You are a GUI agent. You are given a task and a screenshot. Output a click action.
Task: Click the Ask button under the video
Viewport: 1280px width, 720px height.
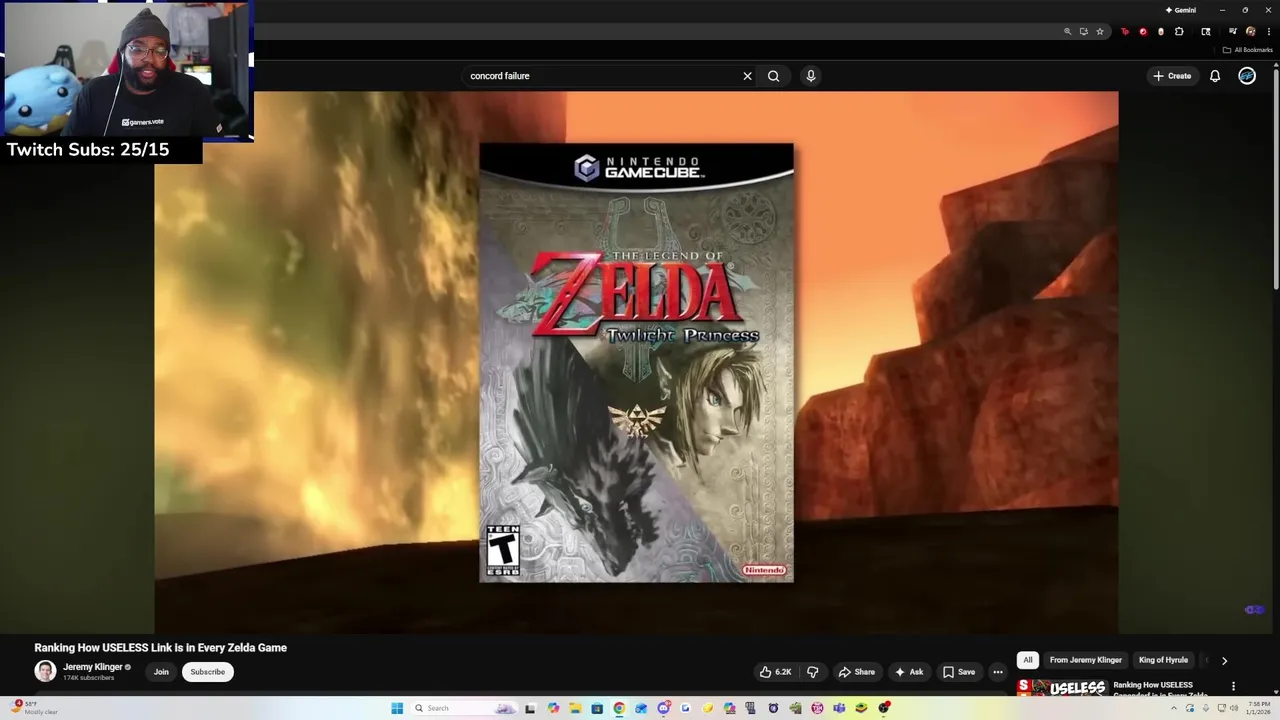909,672
